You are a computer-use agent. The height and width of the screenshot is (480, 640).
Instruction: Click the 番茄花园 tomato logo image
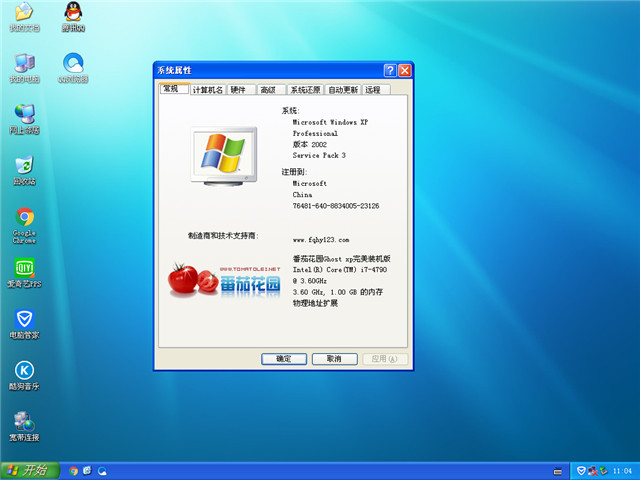click(x=224, y=280)
